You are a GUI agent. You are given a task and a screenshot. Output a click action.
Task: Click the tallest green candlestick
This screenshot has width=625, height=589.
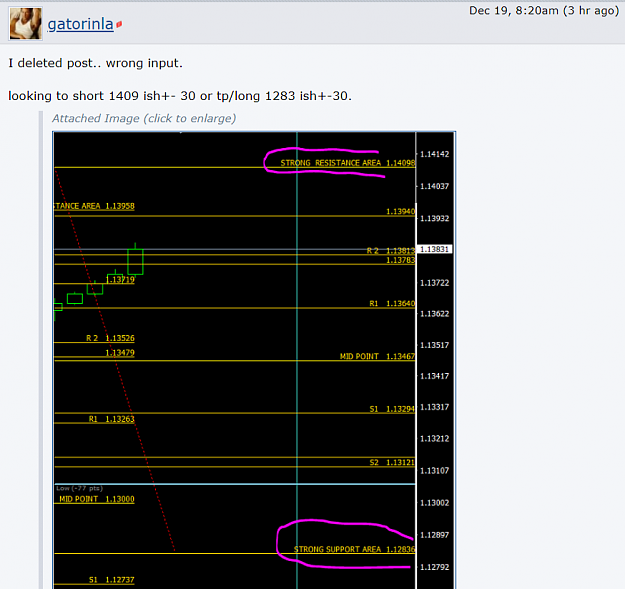pos(135,262)
